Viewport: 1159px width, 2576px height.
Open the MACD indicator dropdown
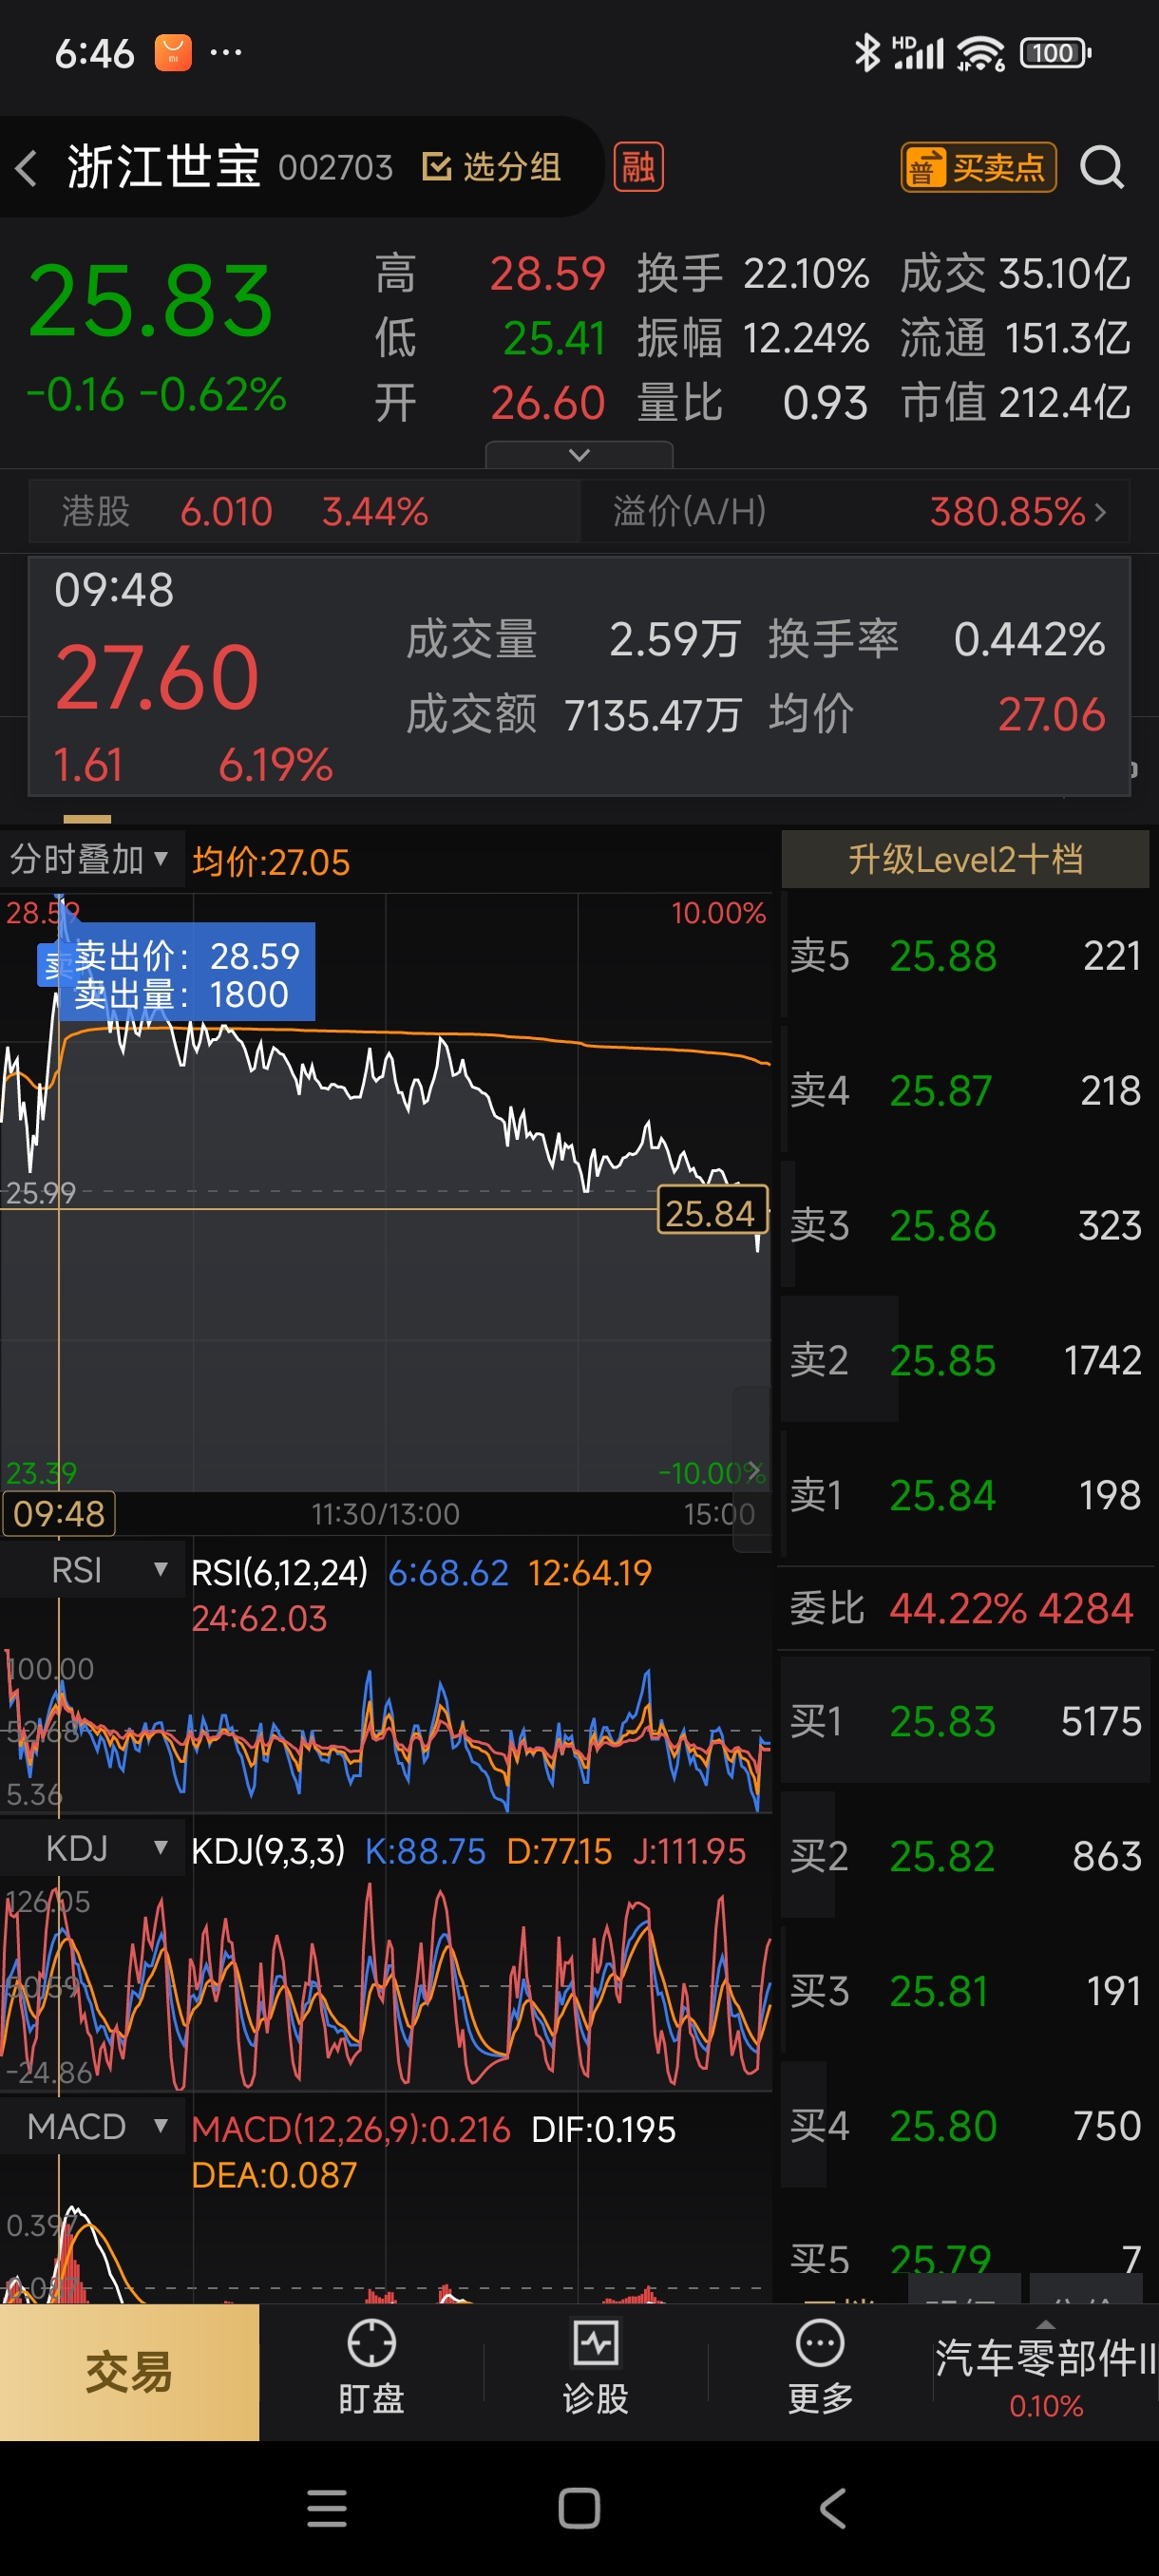point(93,2126)
